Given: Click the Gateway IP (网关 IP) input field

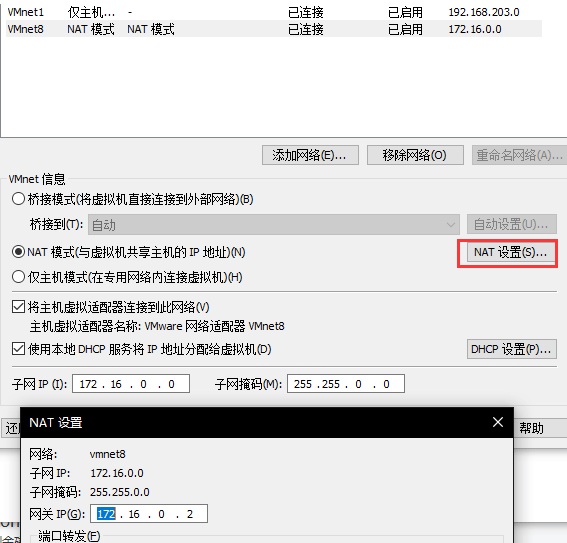Looking at the screenshot, I should (x=149, y=514).
